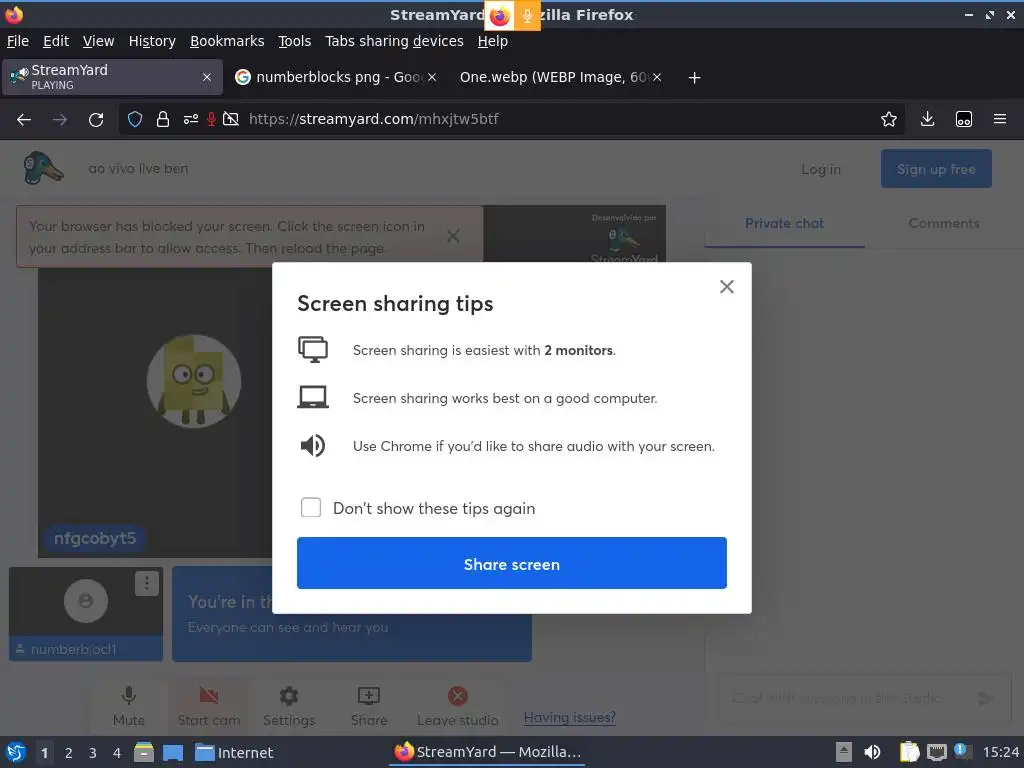
Task: Click the Sign up free button
Action: (936, 169)
